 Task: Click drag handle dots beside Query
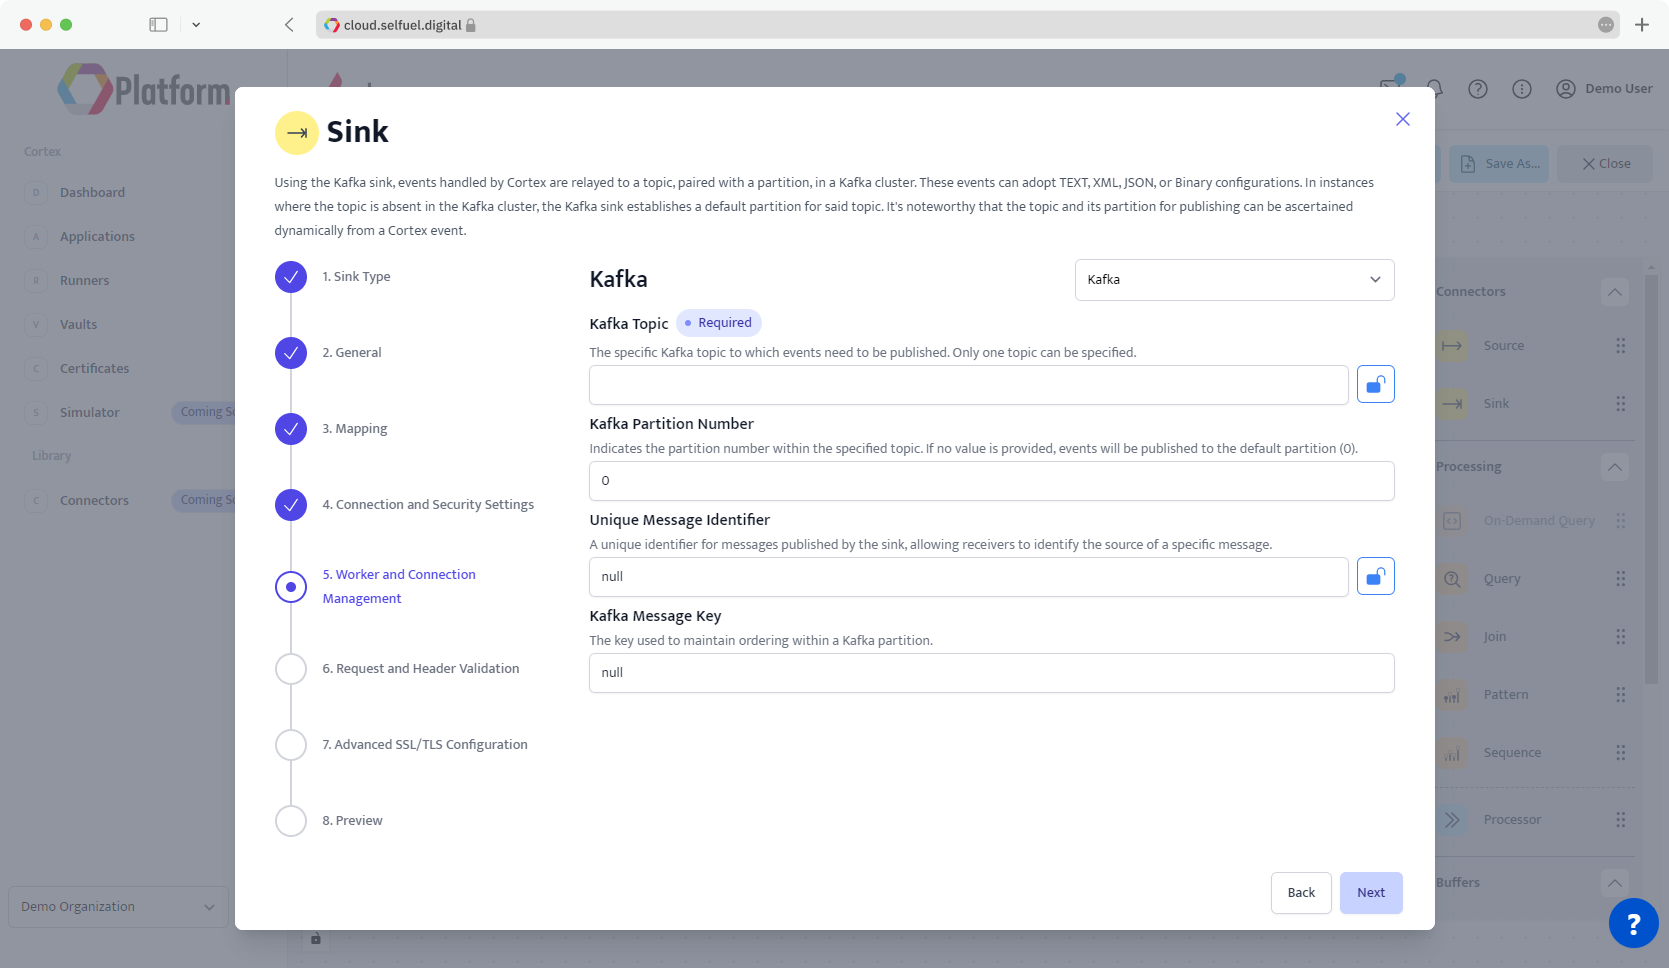[1620, 579]
